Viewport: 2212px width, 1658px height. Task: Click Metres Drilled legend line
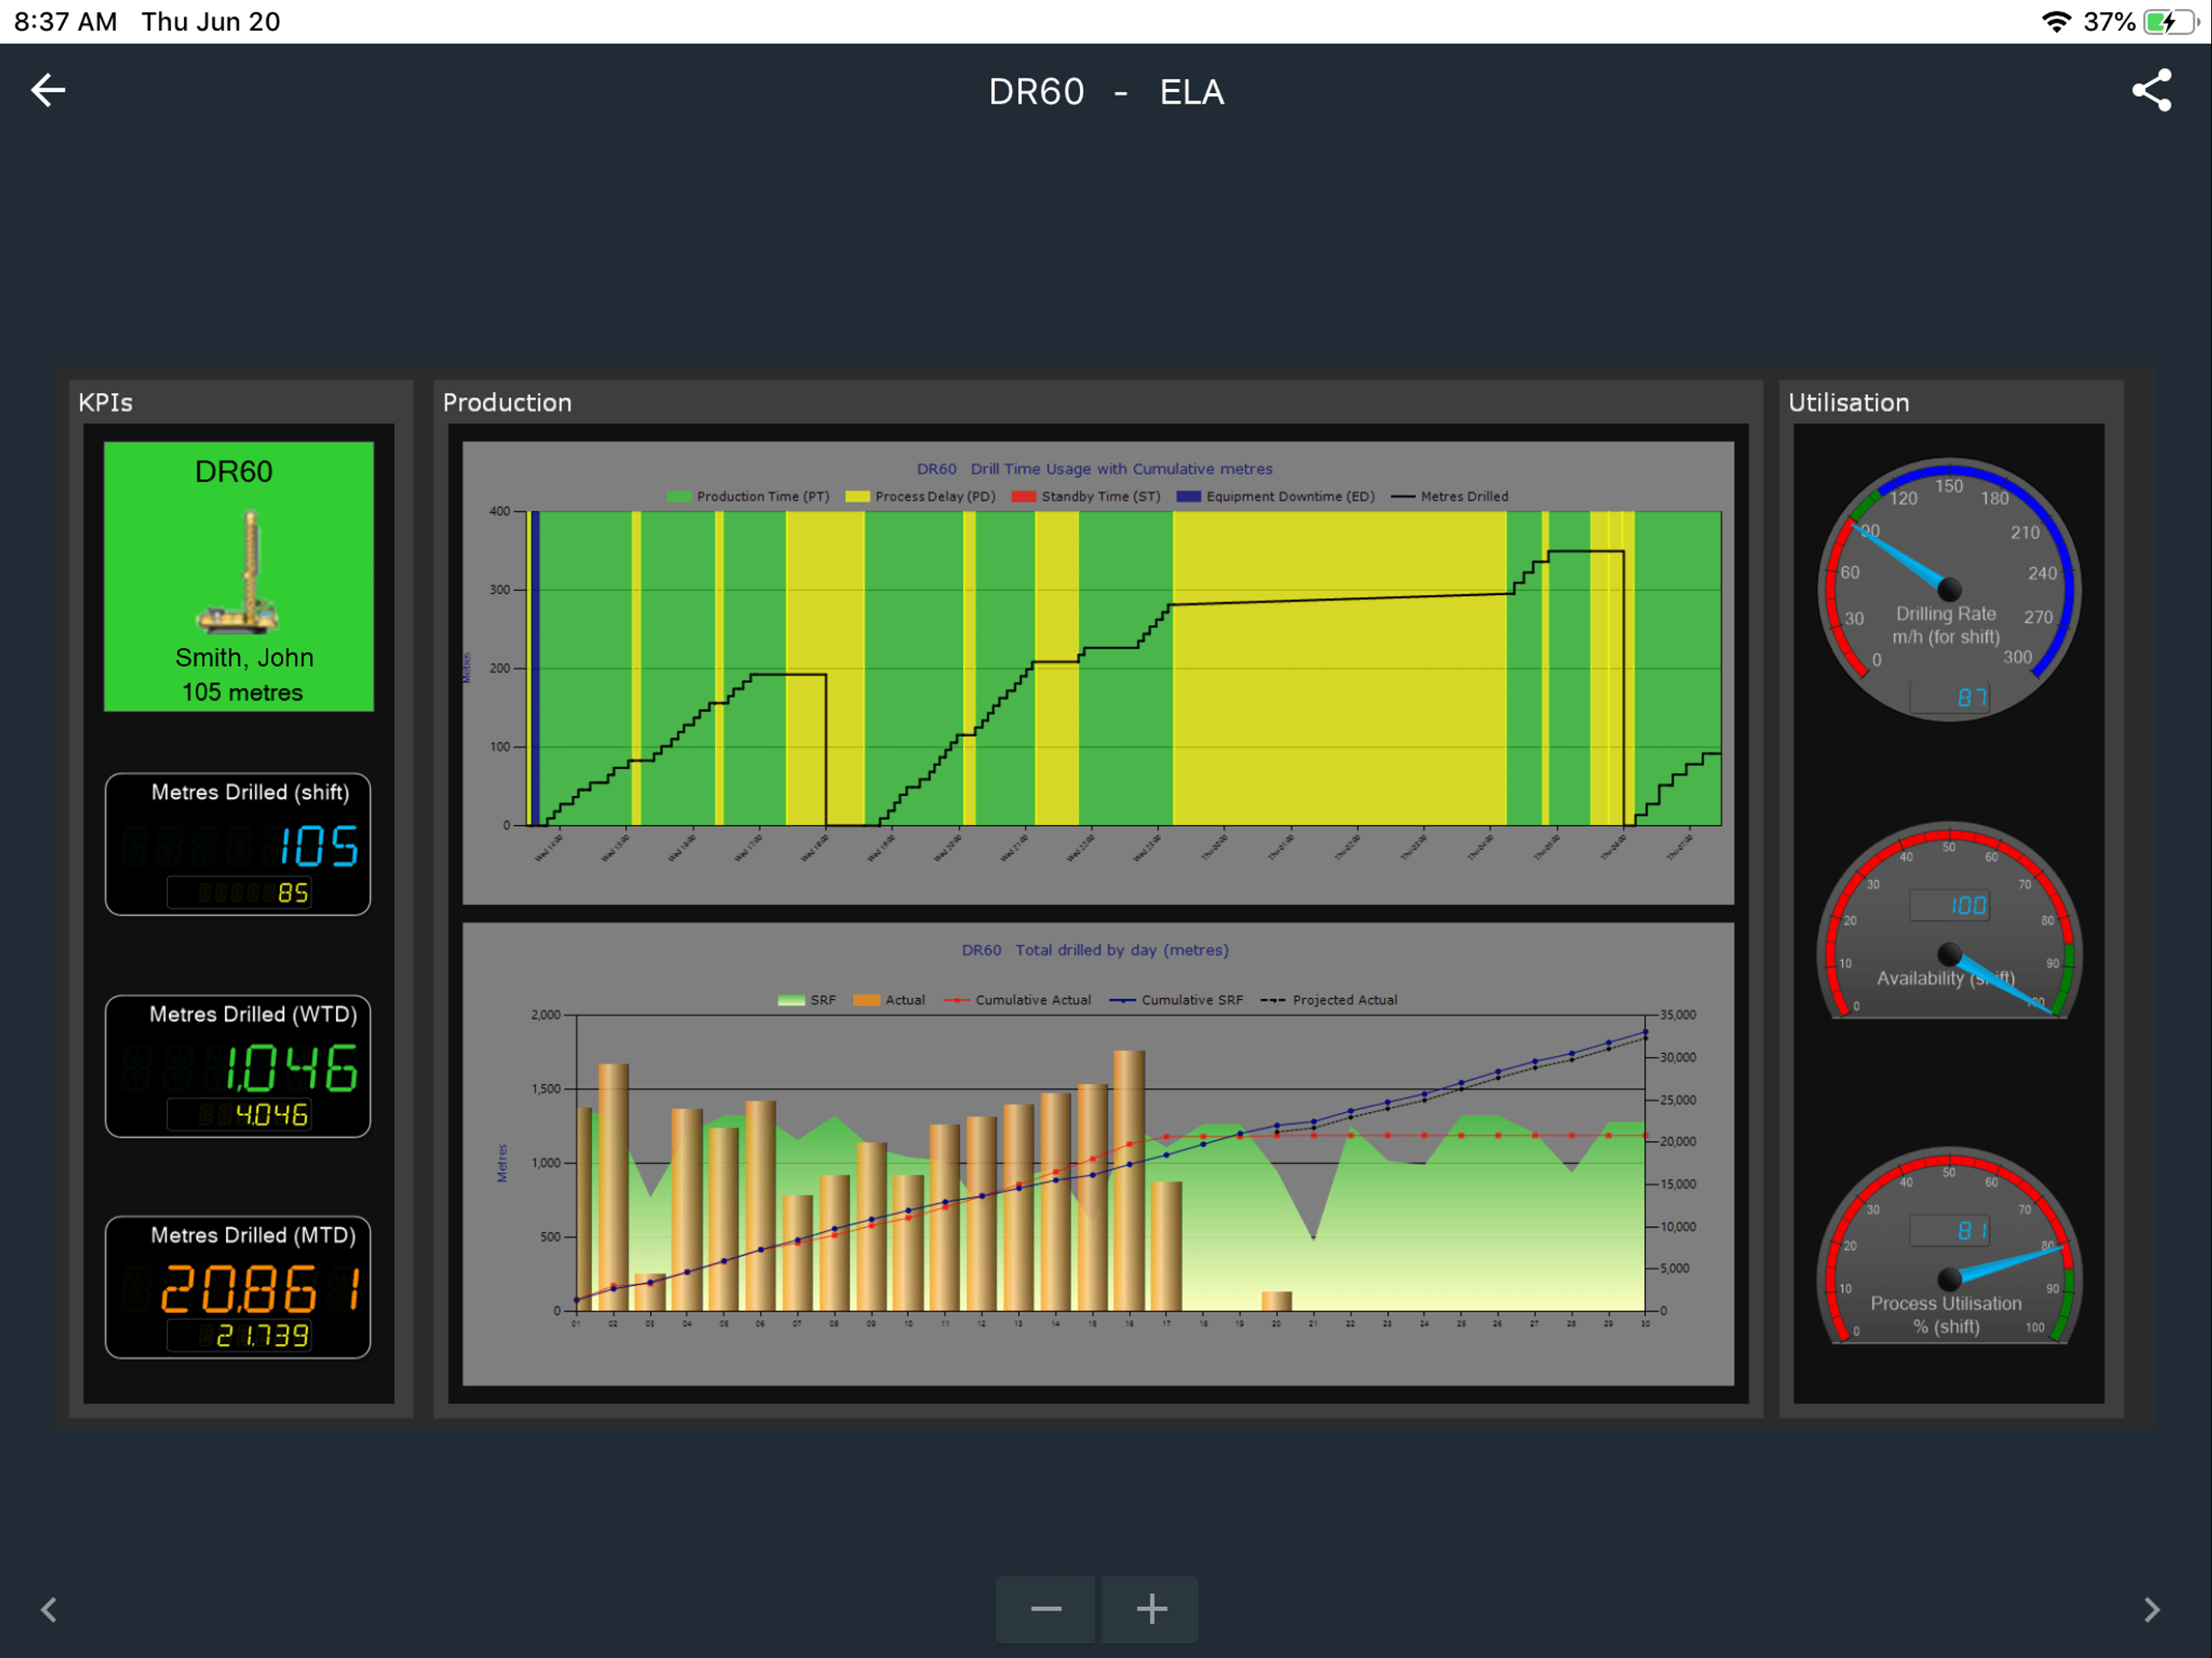click(1403, 497)
